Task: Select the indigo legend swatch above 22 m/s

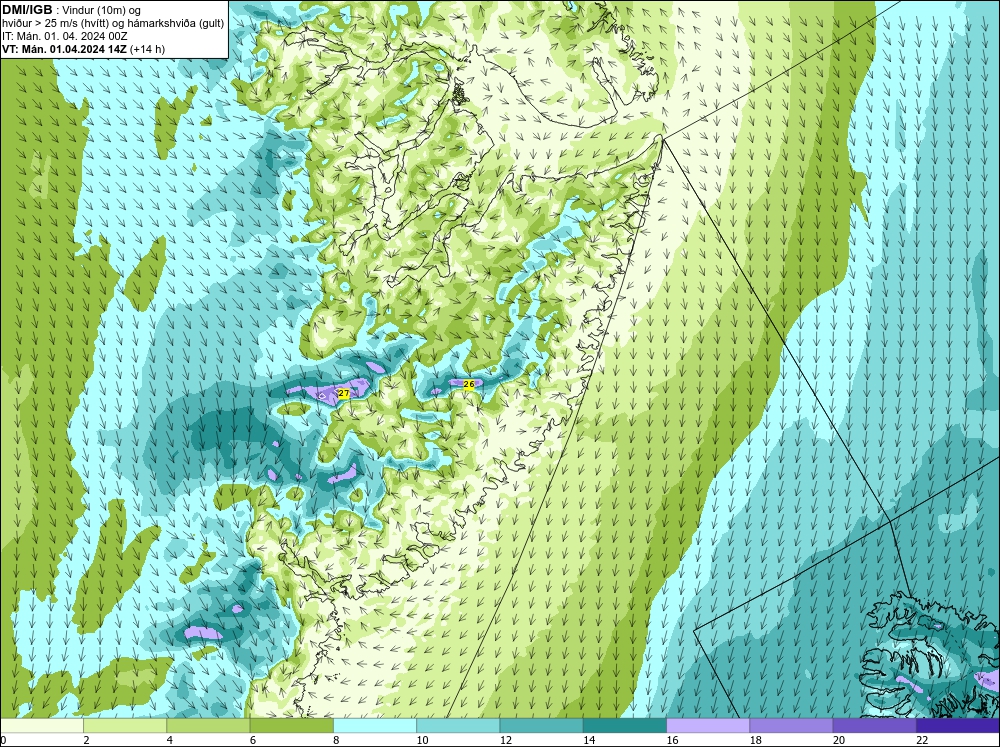Action: point(958,725)
